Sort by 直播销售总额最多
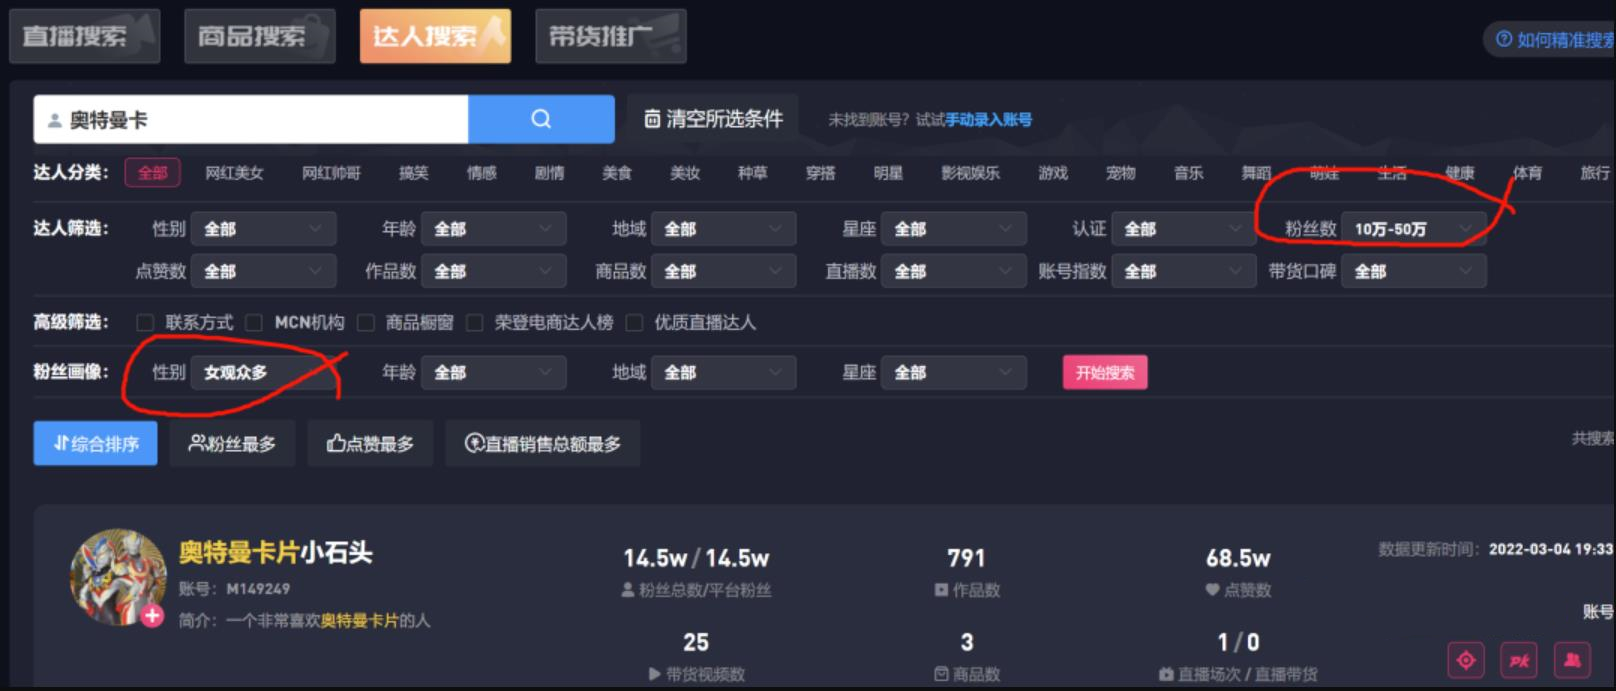 543,443
